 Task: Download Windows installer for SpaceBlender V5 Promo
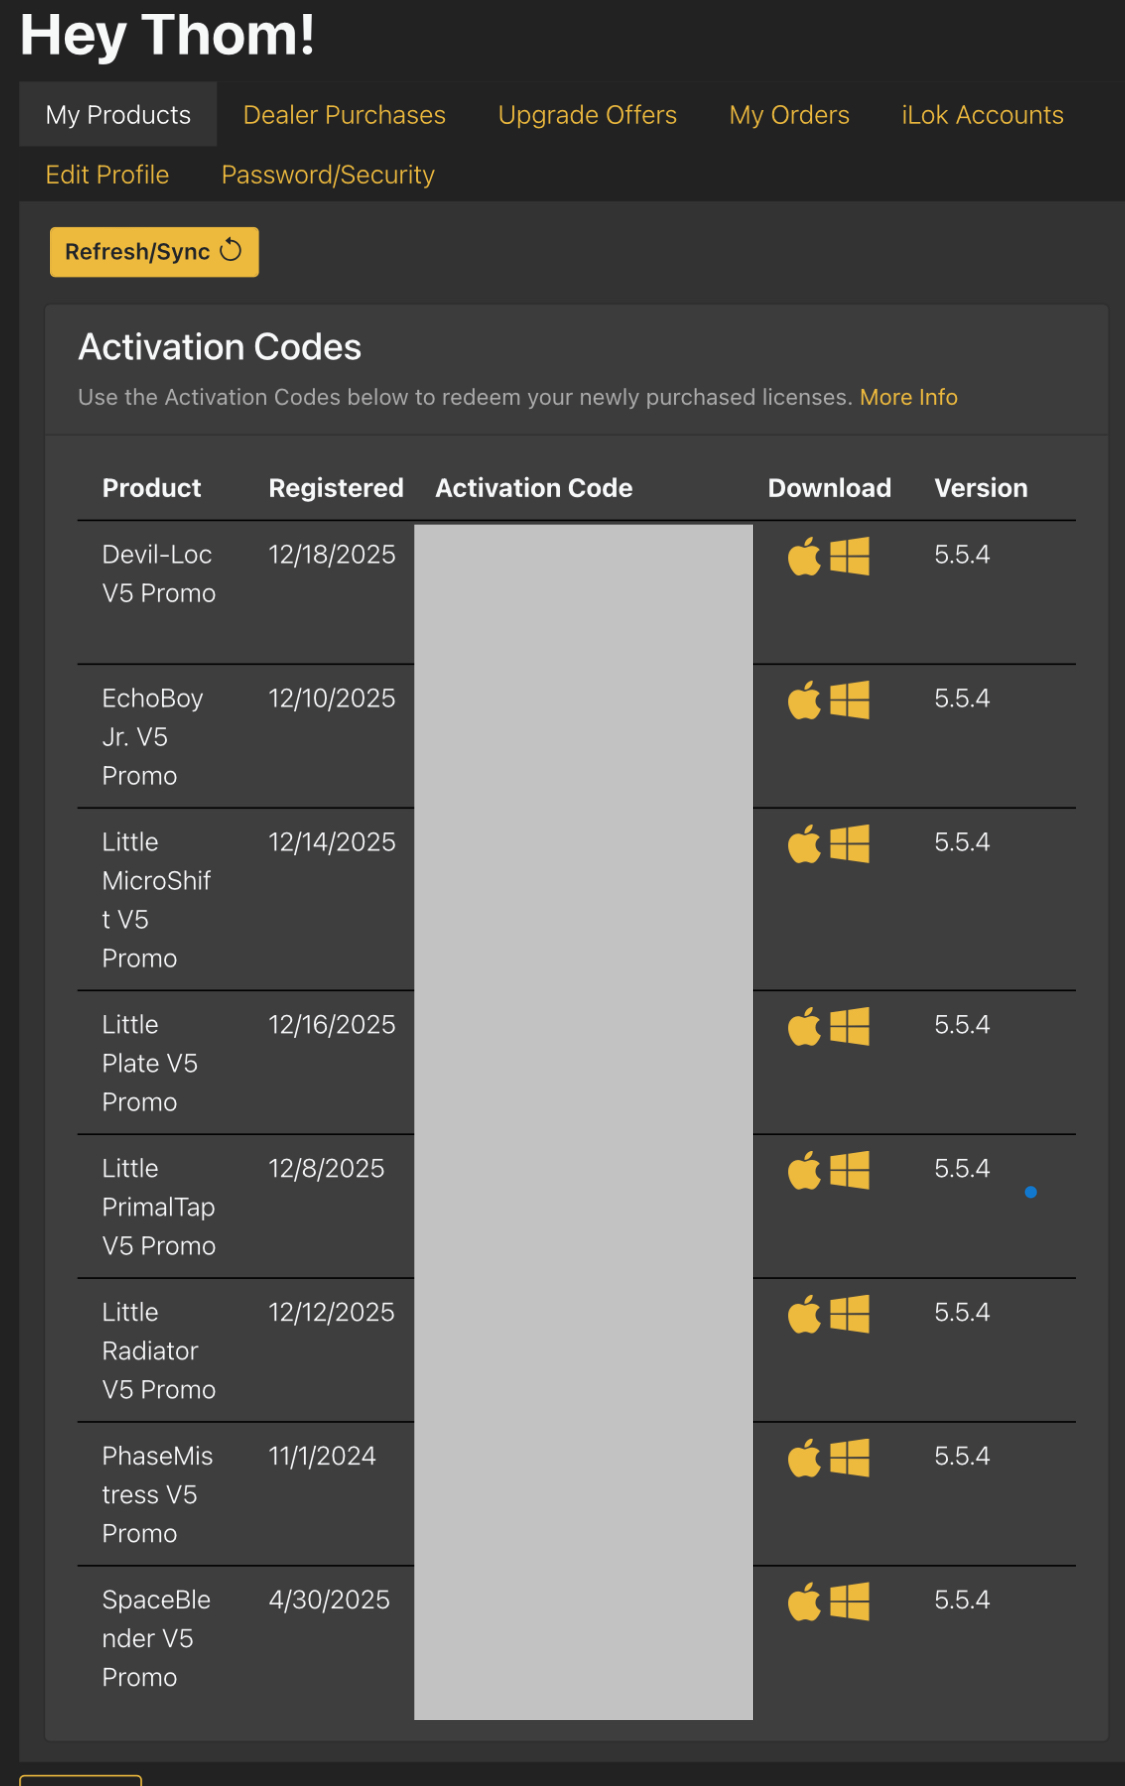850,1602
